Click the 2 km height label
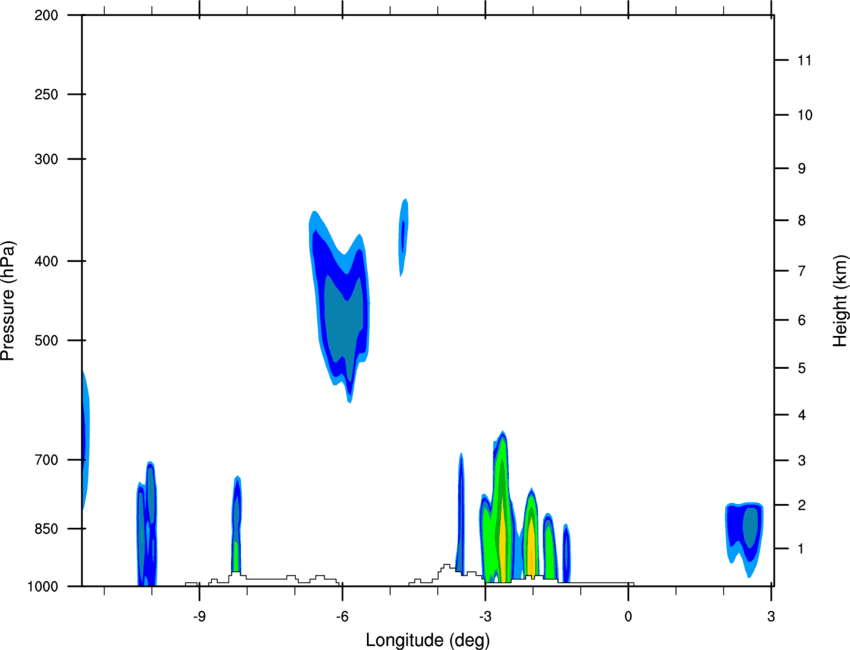The height and width of the screenshot is (650, 850). 802,505
